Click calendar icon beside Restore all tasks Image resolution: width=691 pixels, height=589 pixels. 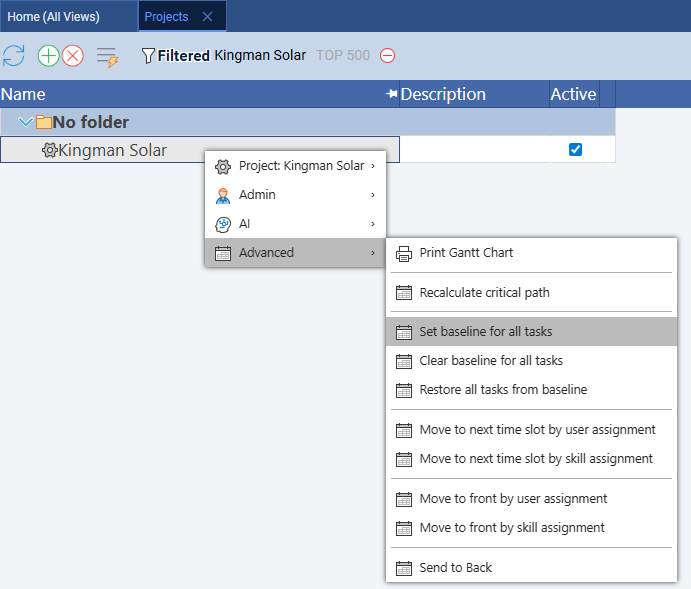pyautogui.click(x=404, y=390)
